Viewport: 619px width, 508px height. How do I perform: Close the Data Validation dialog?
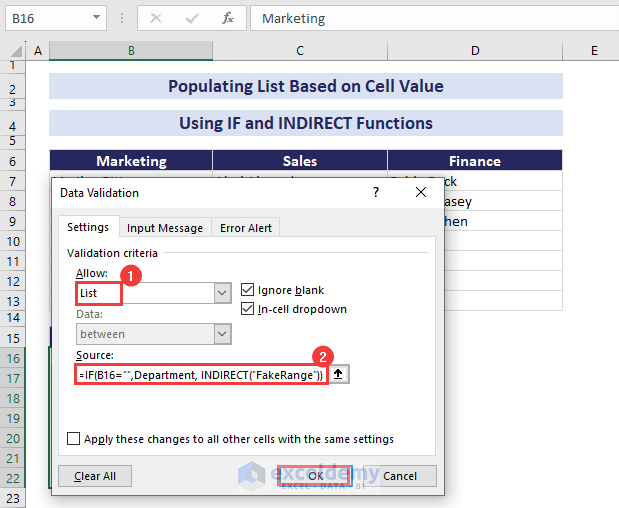(x=421, y=192)
